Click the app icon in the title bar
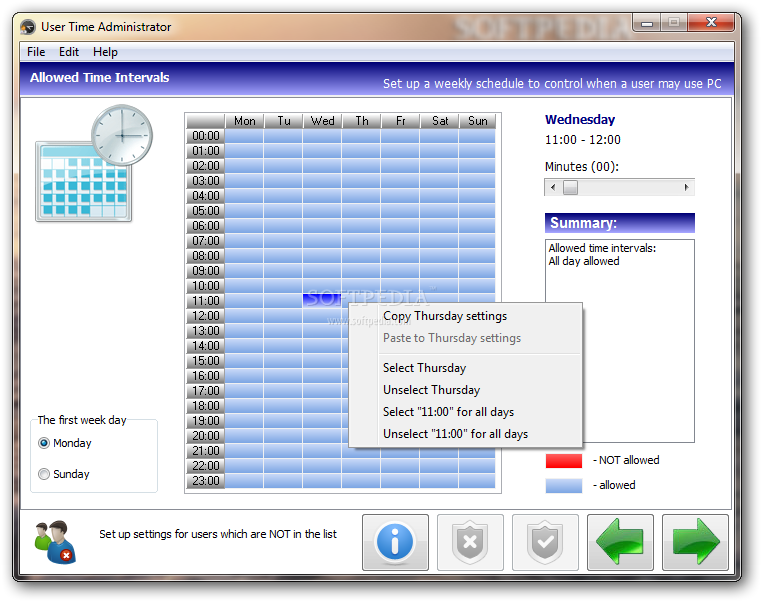The width and height of the screenshot is (762, 602). (28, 27)
